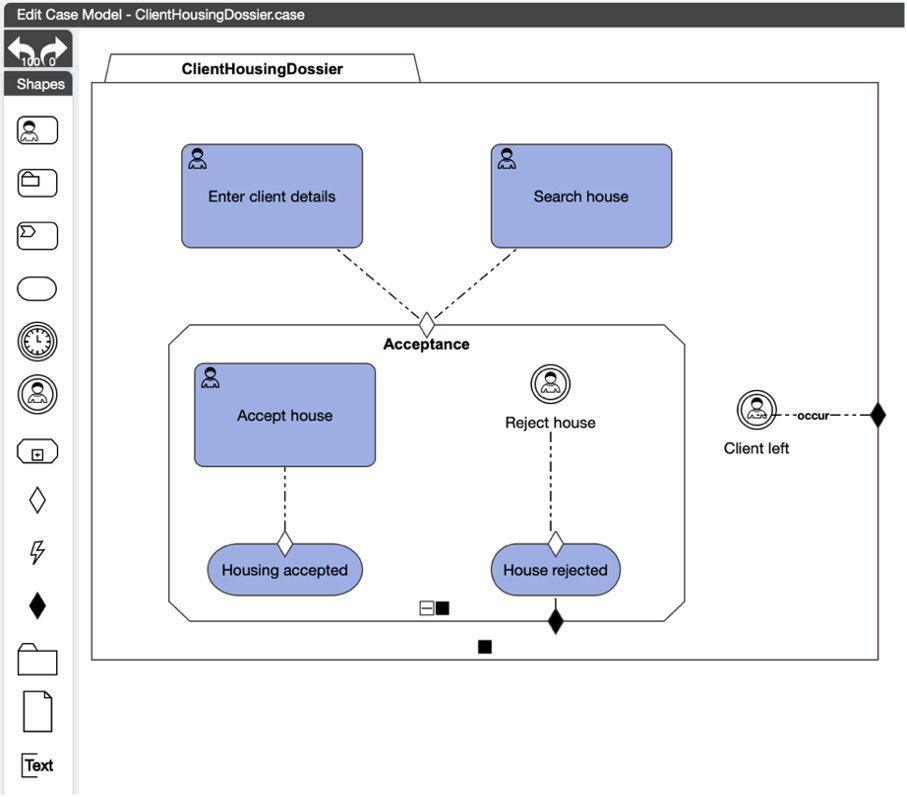Screen dimensions: 907x797
Task: Click the undo arrow icon
Action: click(22, 50)
